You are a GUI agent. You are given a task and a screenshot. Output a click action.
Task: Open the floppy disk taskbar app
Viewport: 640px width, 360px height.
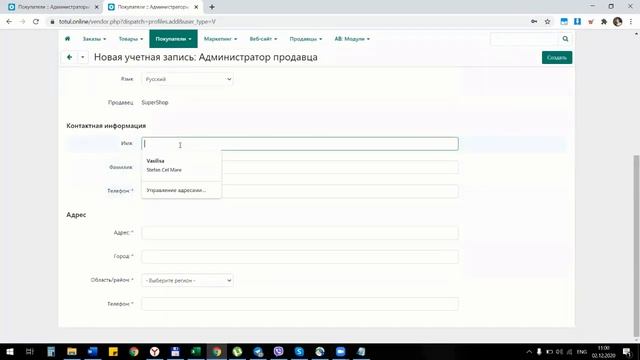(x=175, y=351)
